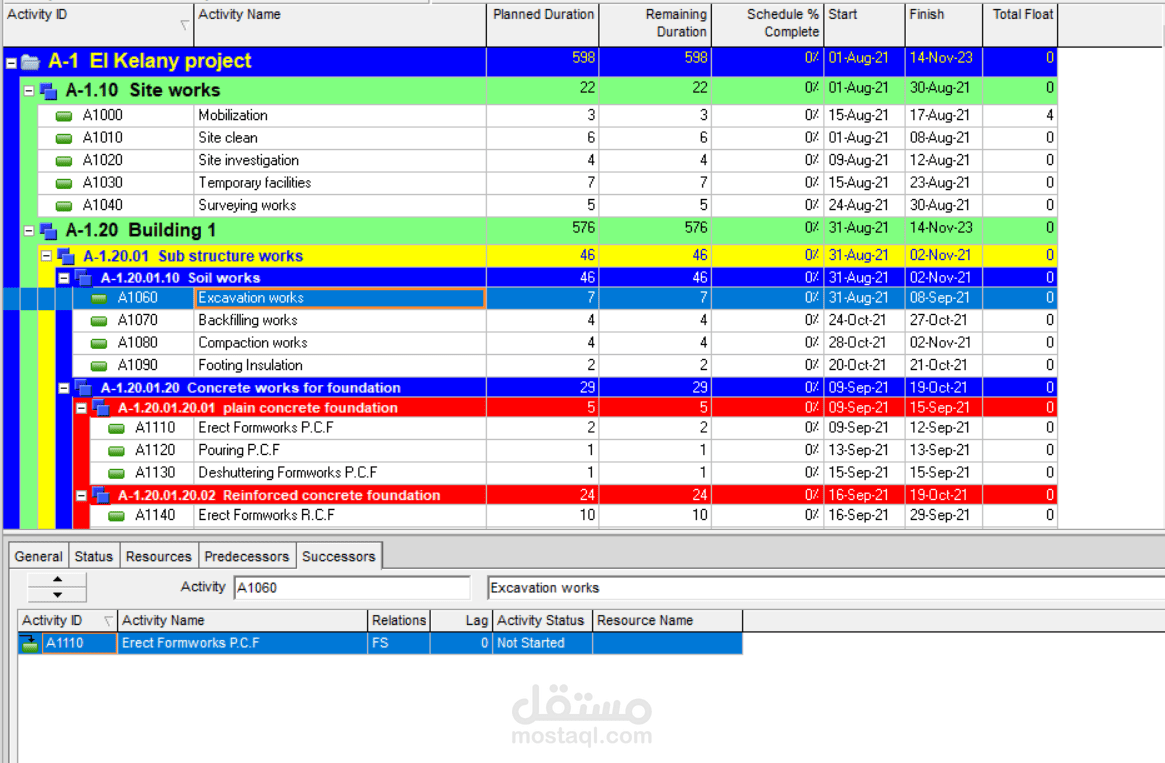Click the up arrow next to Activity field
The height and width of the screenshot is (763, 1165).
(x=57, y=579)
